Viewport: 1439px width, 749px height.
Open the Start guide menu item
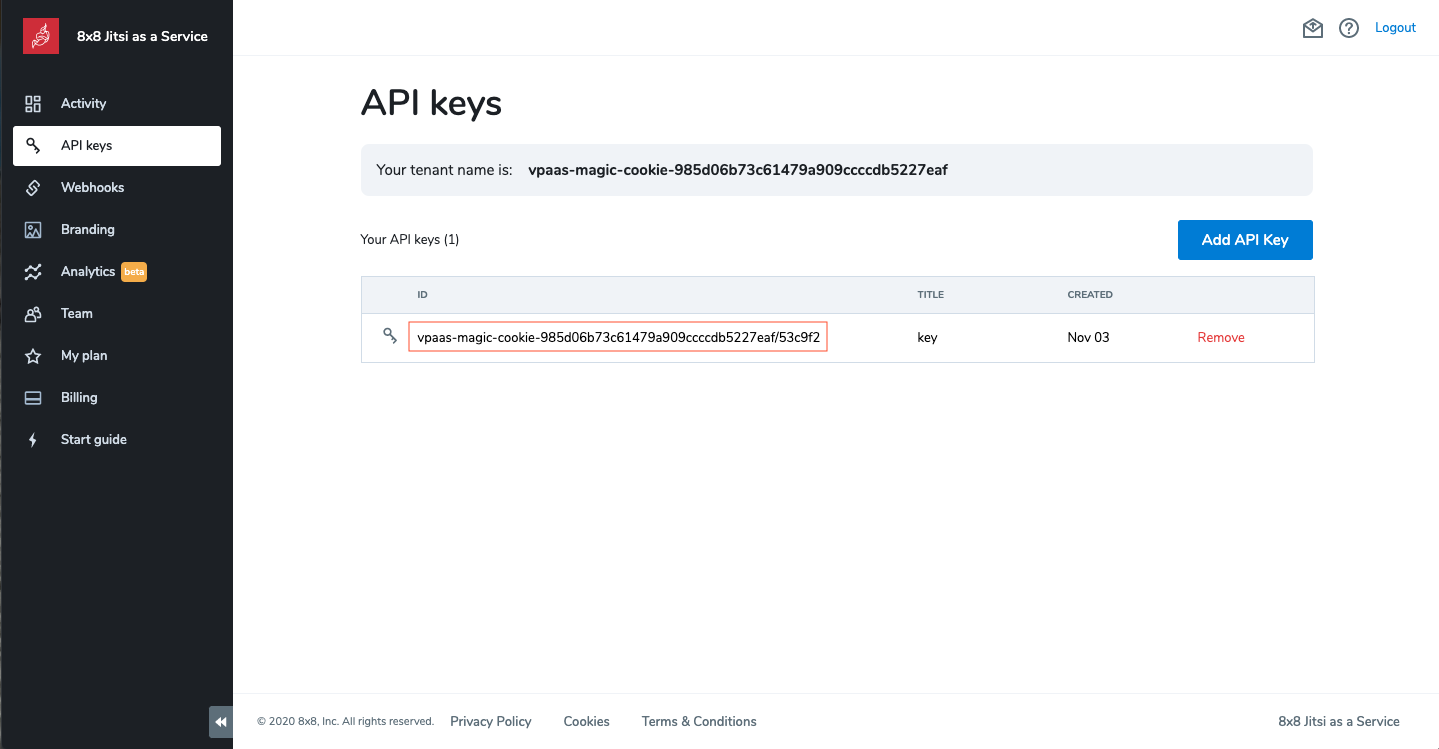117,440
